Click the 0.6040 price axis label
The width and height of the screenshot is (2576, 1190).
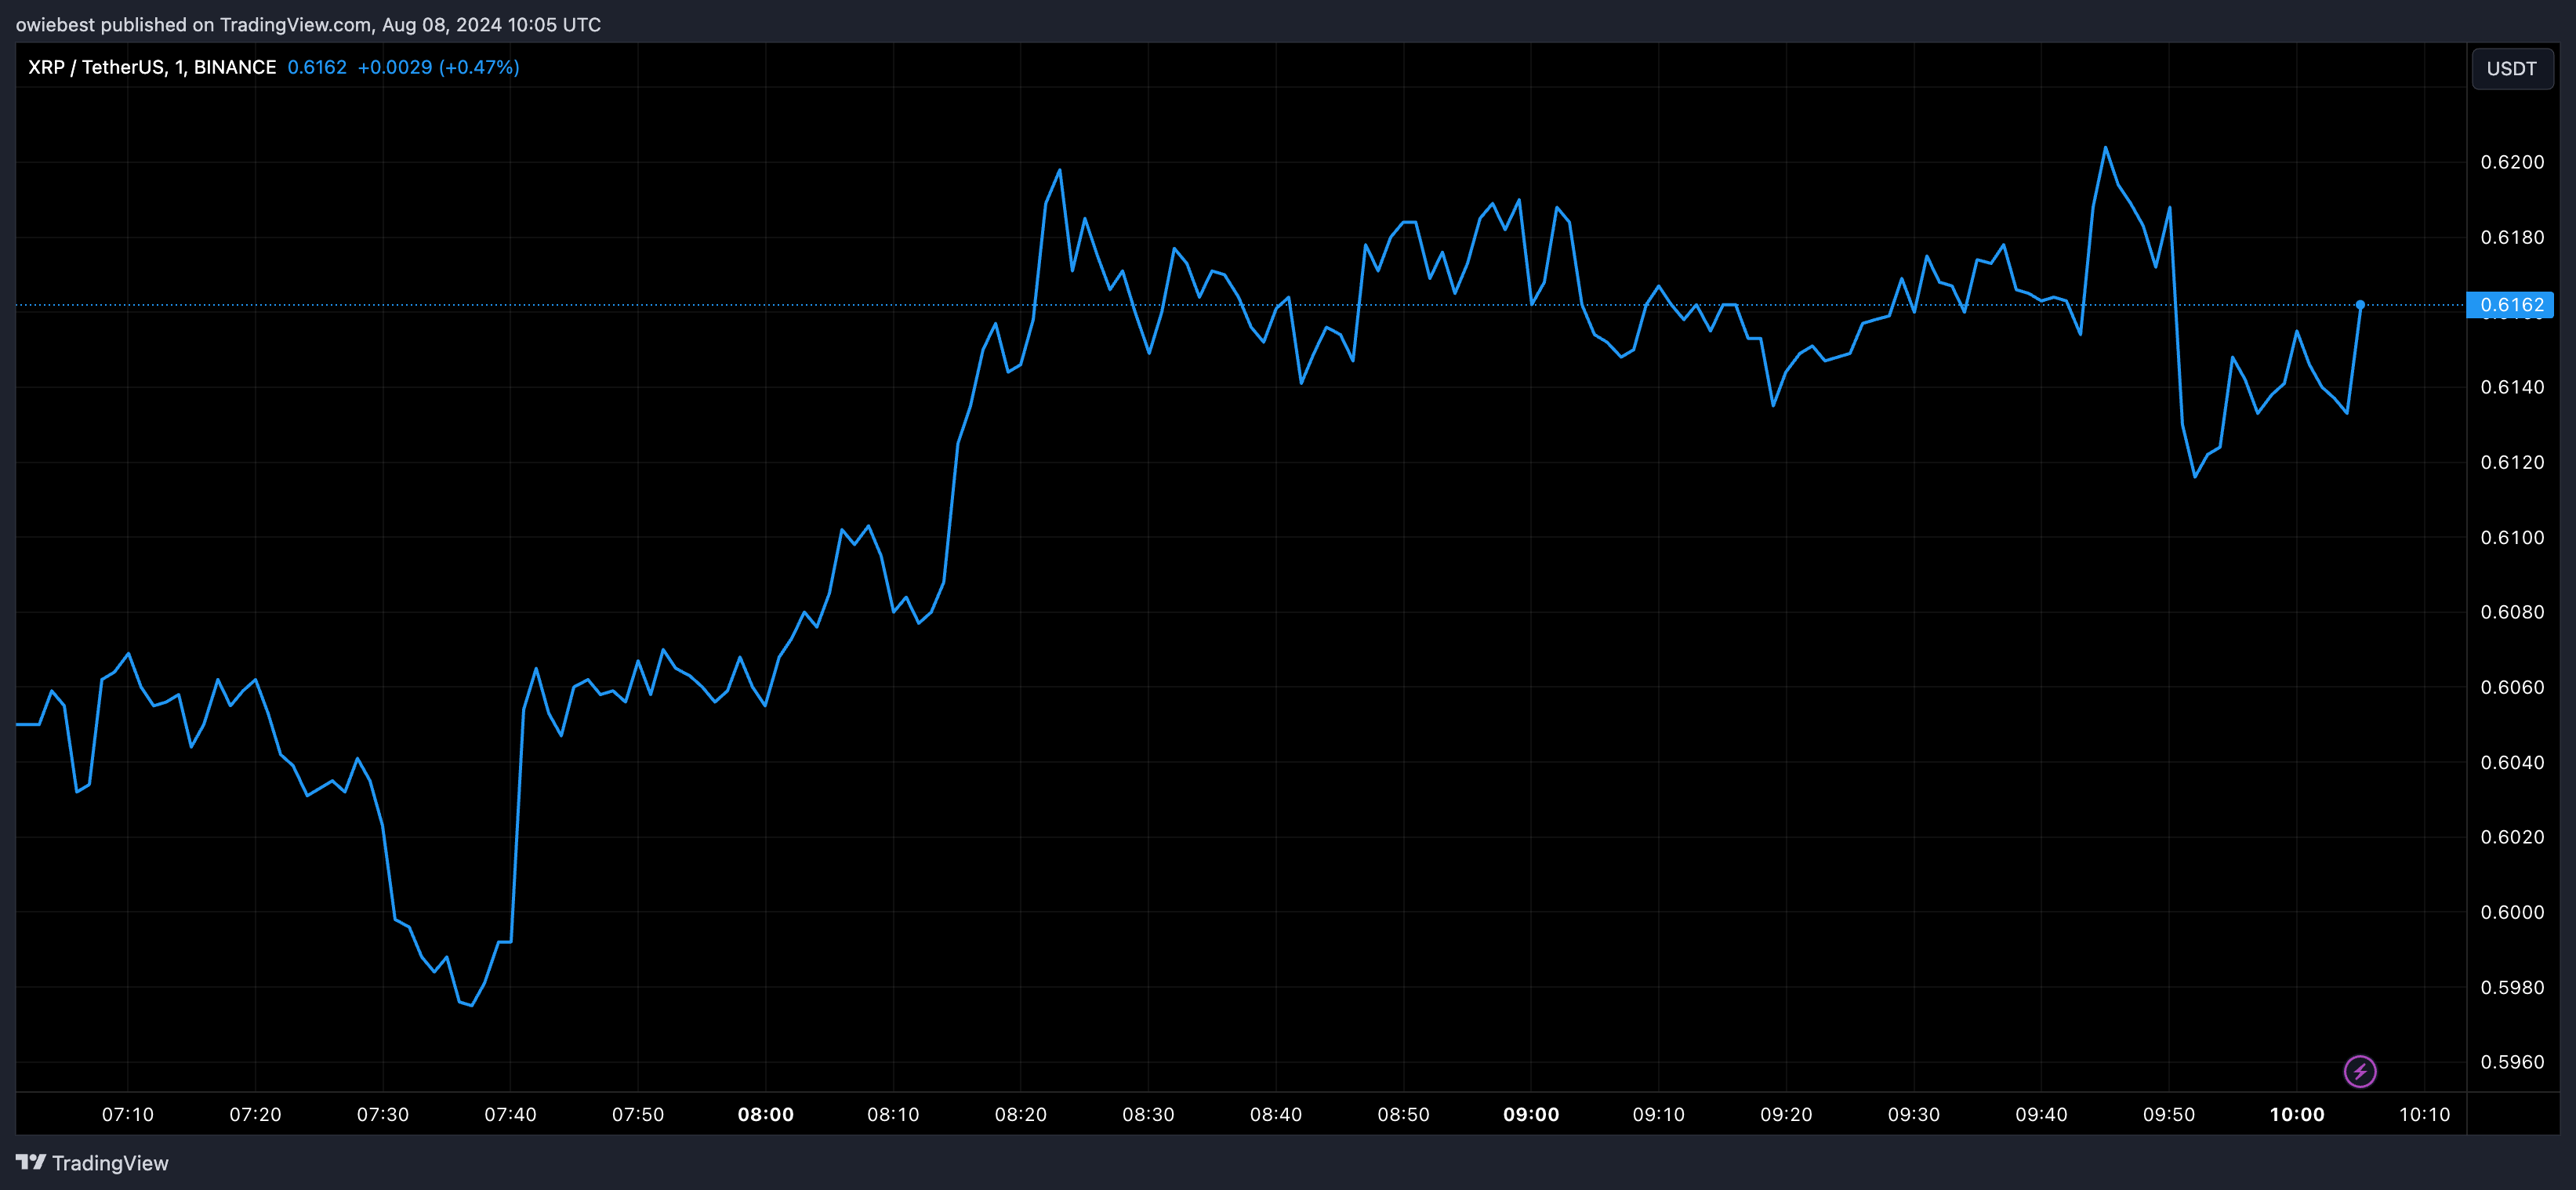tap(2512, 762)
